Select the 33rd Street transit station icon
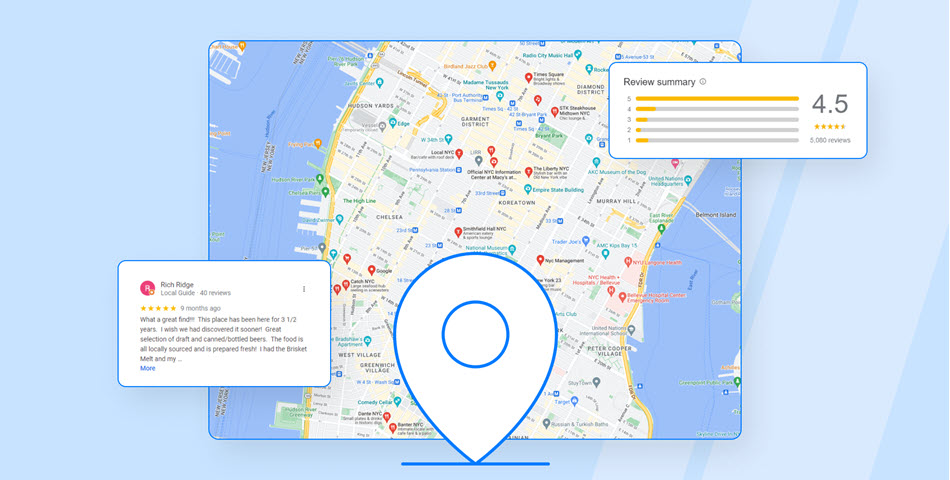This screenshot has height=480, width=950. (503, 193)
